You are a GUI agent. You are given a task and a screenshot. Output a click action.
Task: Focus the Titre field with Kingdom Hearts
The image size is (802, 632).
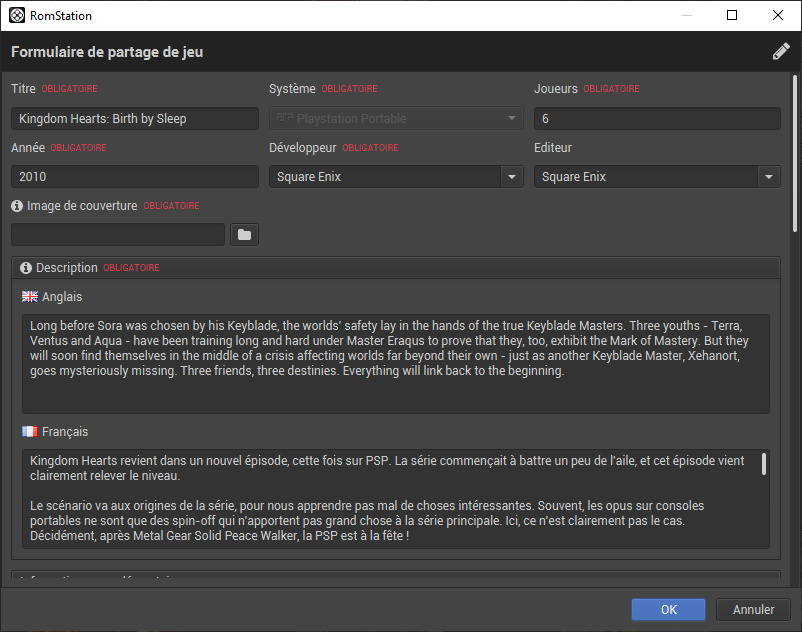click(135, 119)
